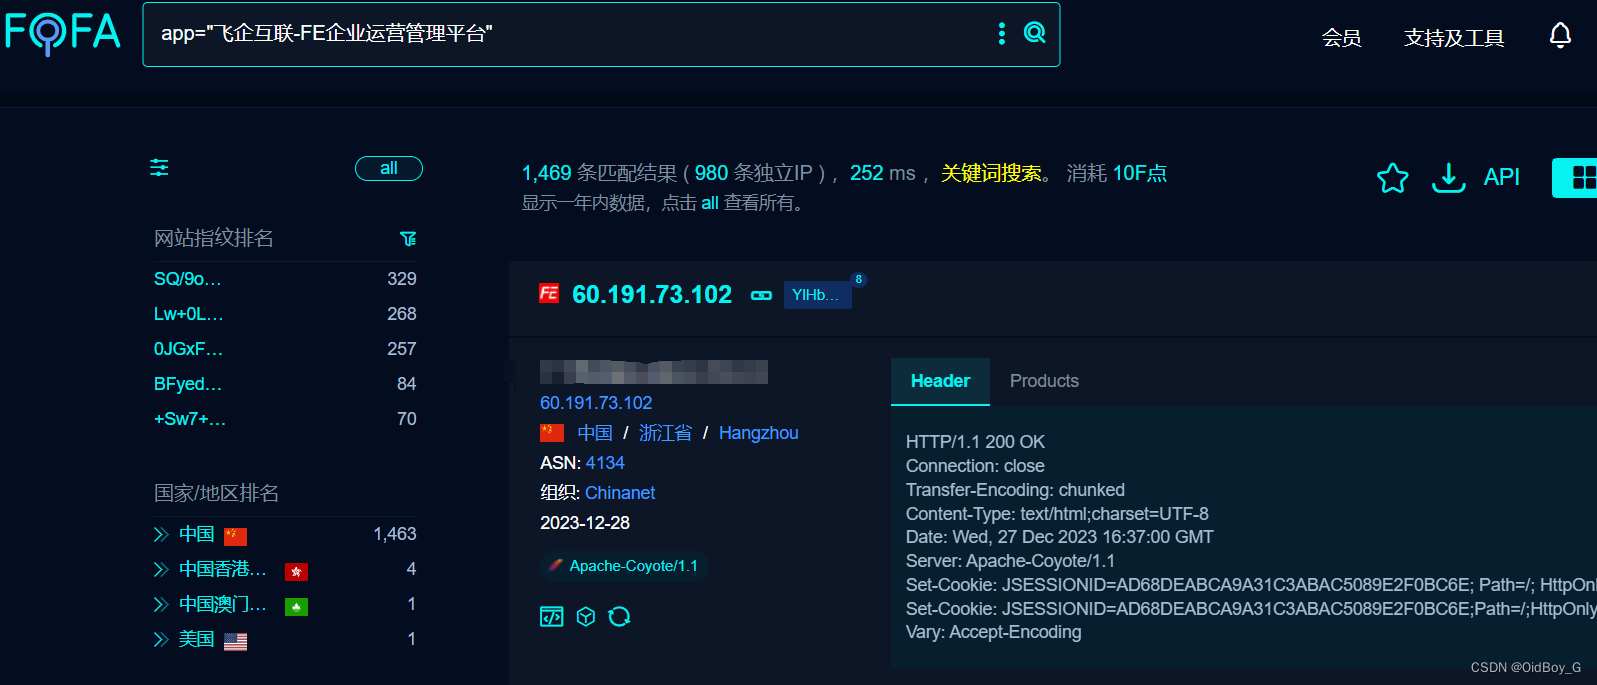The height and width of the screenshot is (685, 1597).
Task: Click the China flag in host location
Action: click(x=552, y=433)
